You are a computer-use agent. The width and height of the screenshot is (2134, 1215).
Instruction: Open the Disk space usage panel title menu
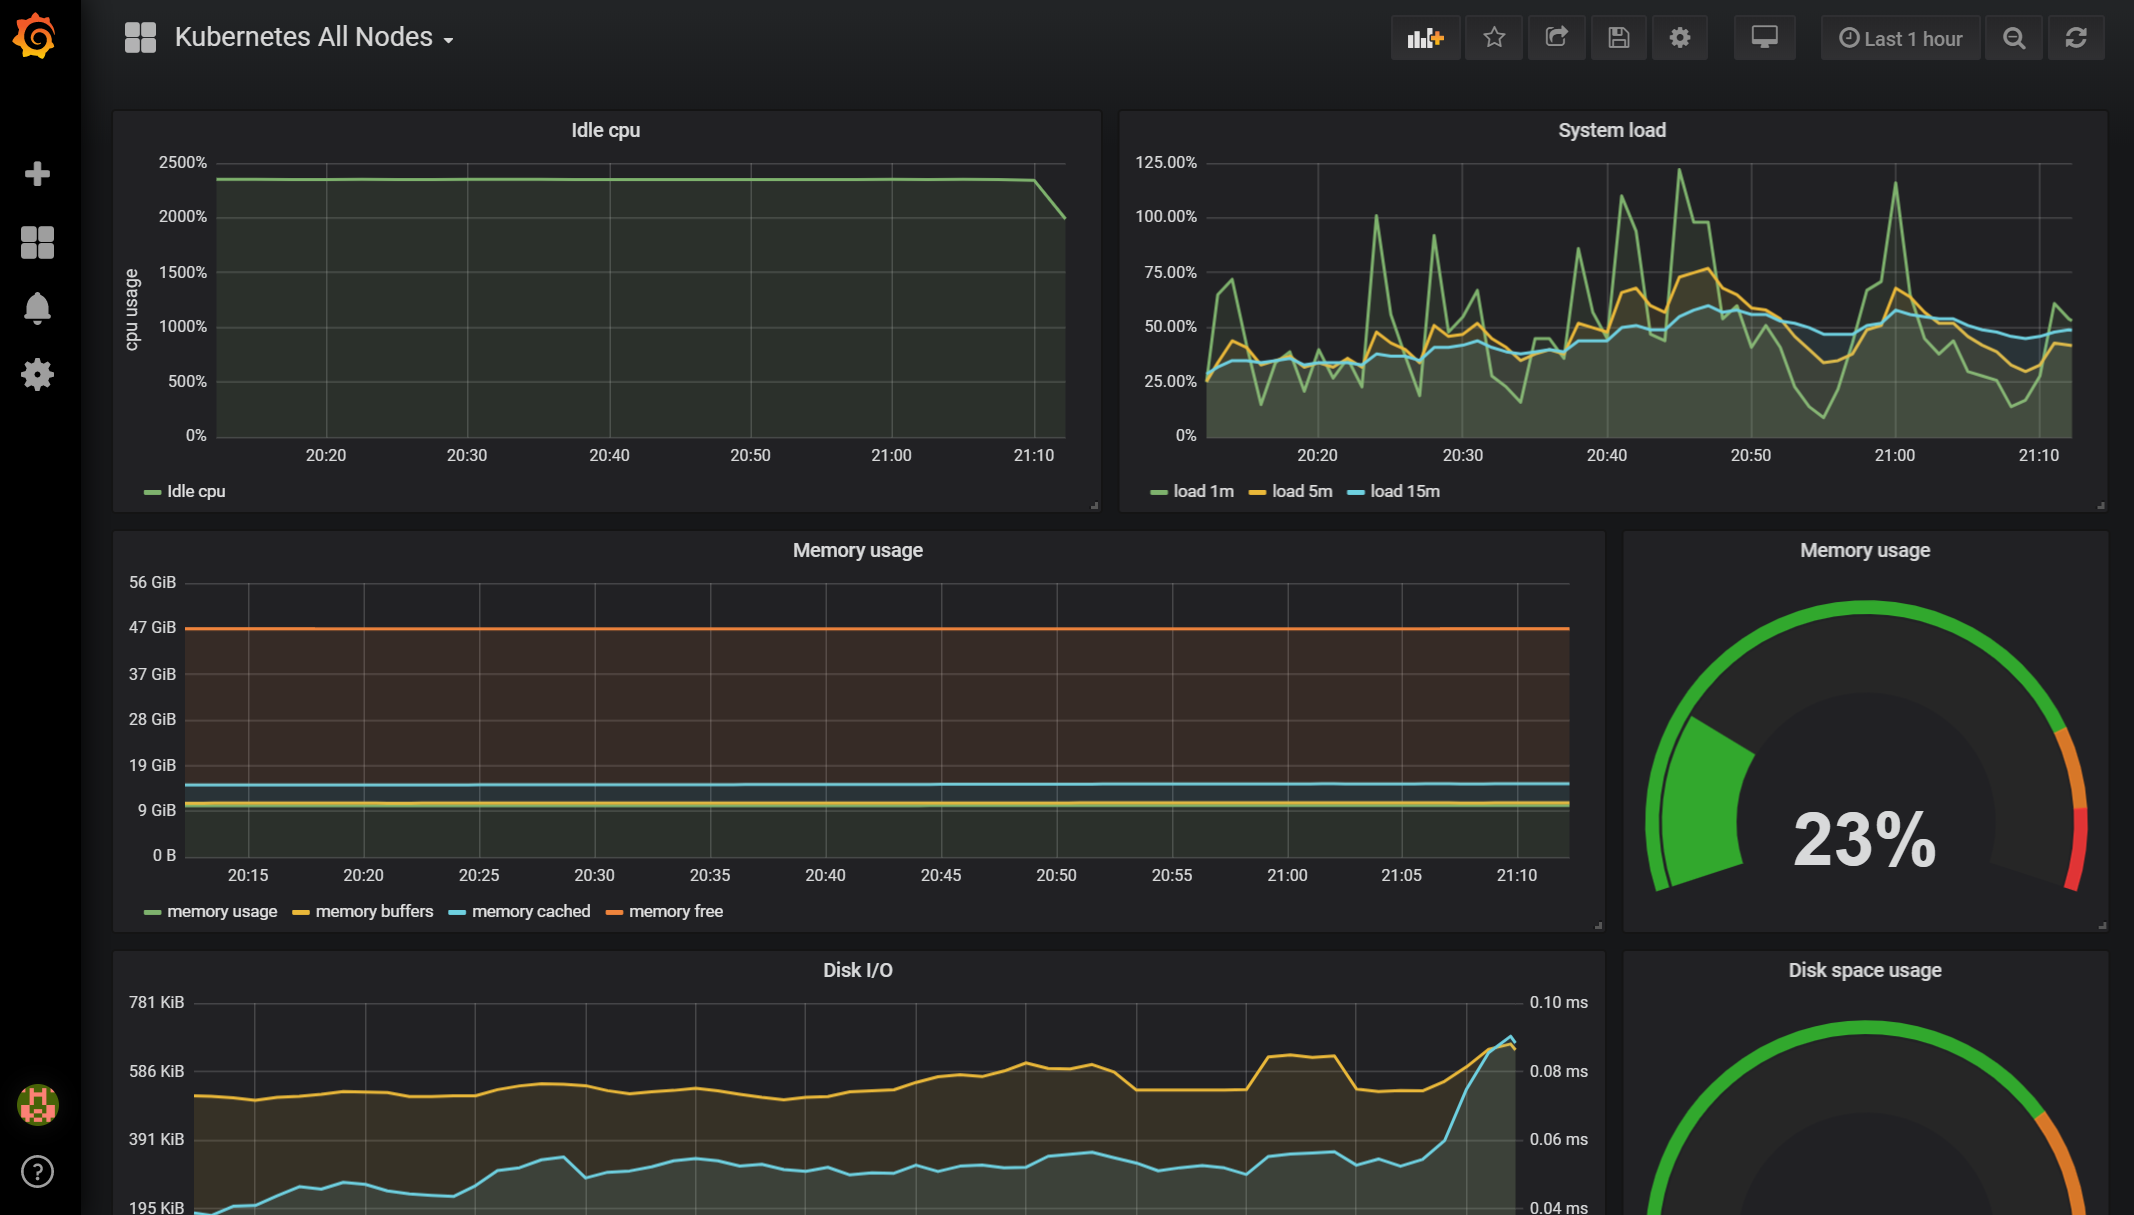coord(1864,970)
